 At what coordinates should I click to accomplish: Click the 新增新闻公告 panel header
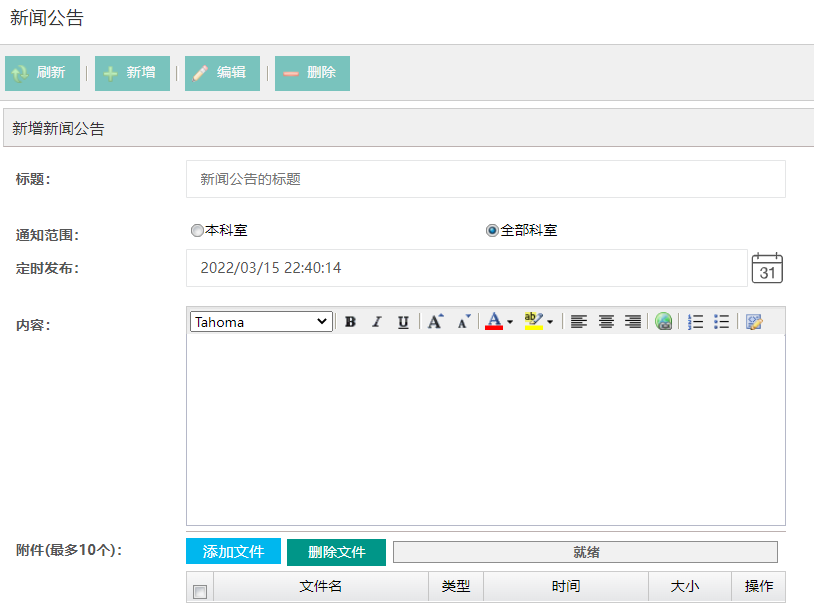pyautogui.click(x=409, y=128)
